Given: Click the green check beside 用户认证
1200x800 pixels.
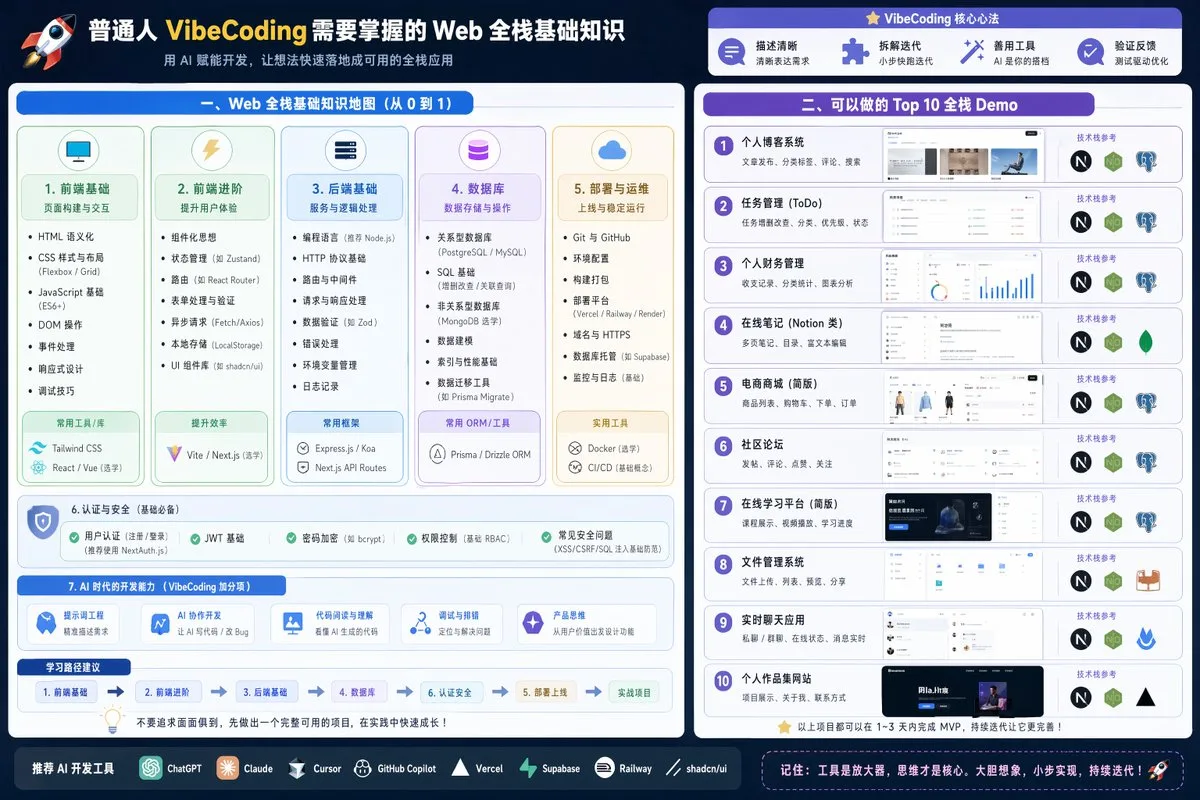Looking at the screenshot, I should pyautogui.click(x=74, y=538).
